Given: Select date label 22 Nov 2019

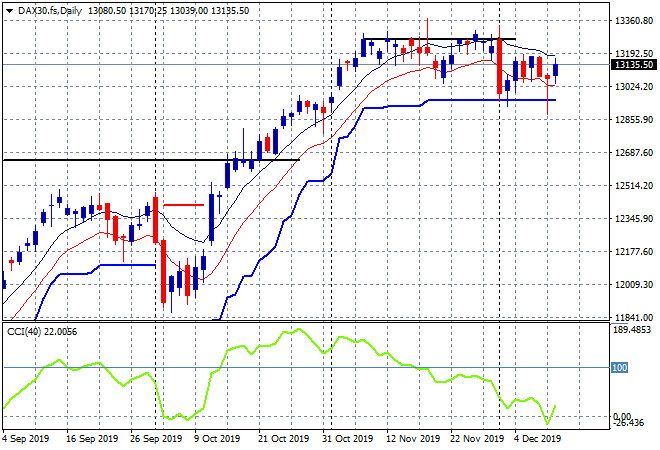Looking at the screenshot, I should (x=477, y=438).
